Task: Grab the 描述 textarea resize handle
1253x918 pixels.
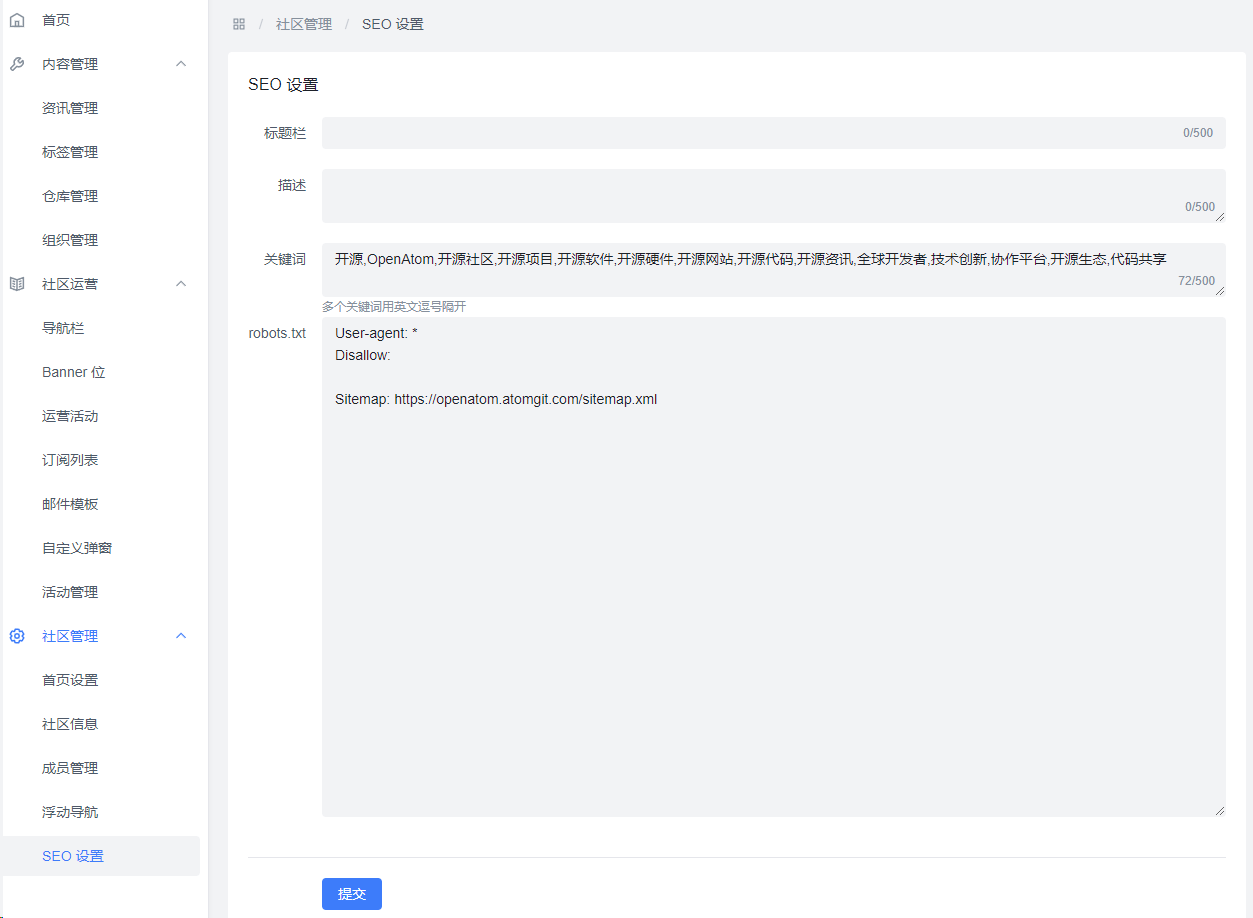Action: coord(1219,216)
